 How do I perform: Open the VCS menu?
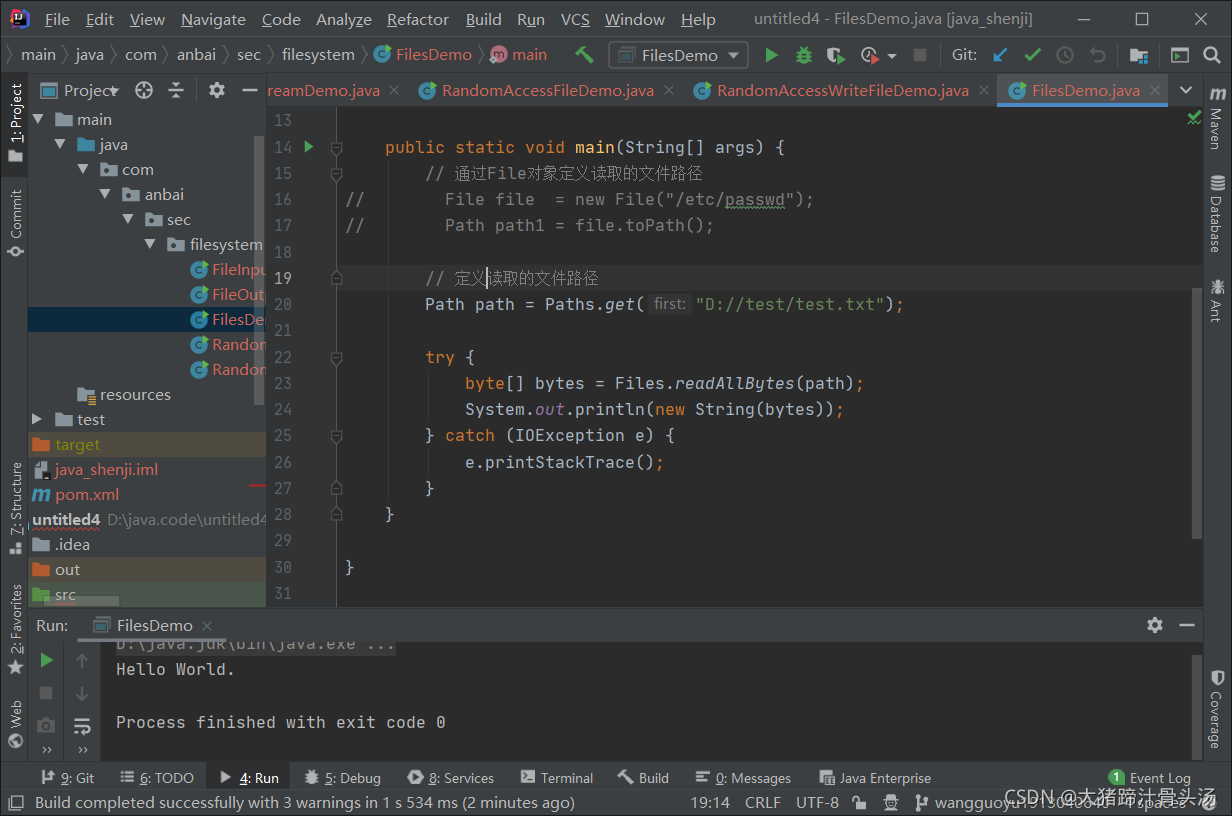[x=575, y=19]
